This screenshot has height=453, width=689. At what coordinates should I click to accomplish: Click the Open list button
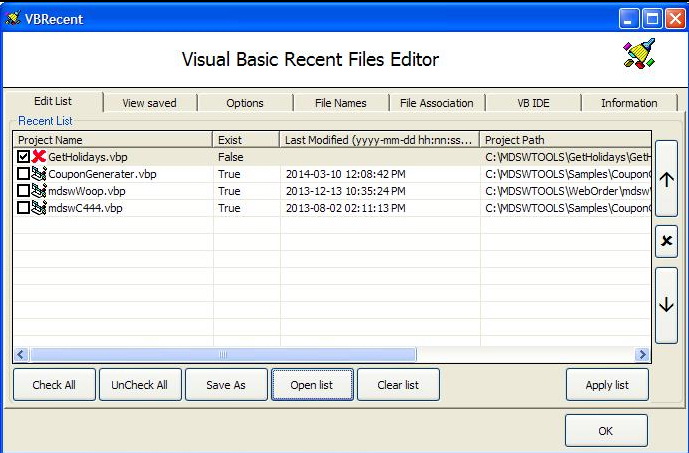[x=312, y=385]
